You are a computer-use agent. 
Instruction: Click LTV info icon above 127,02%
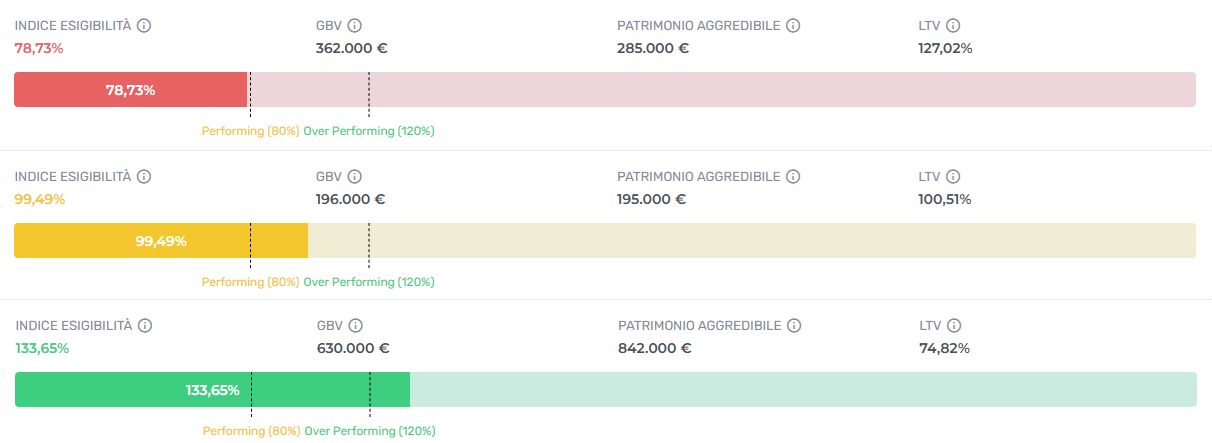(952, 26)
